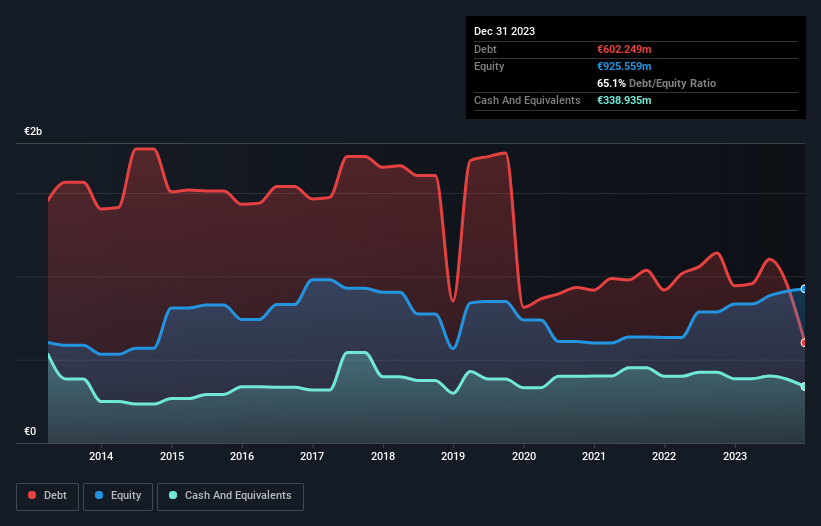Click the 2015 x-axis label
Viewport: 821px width, 526px height.
pos(172,456)
